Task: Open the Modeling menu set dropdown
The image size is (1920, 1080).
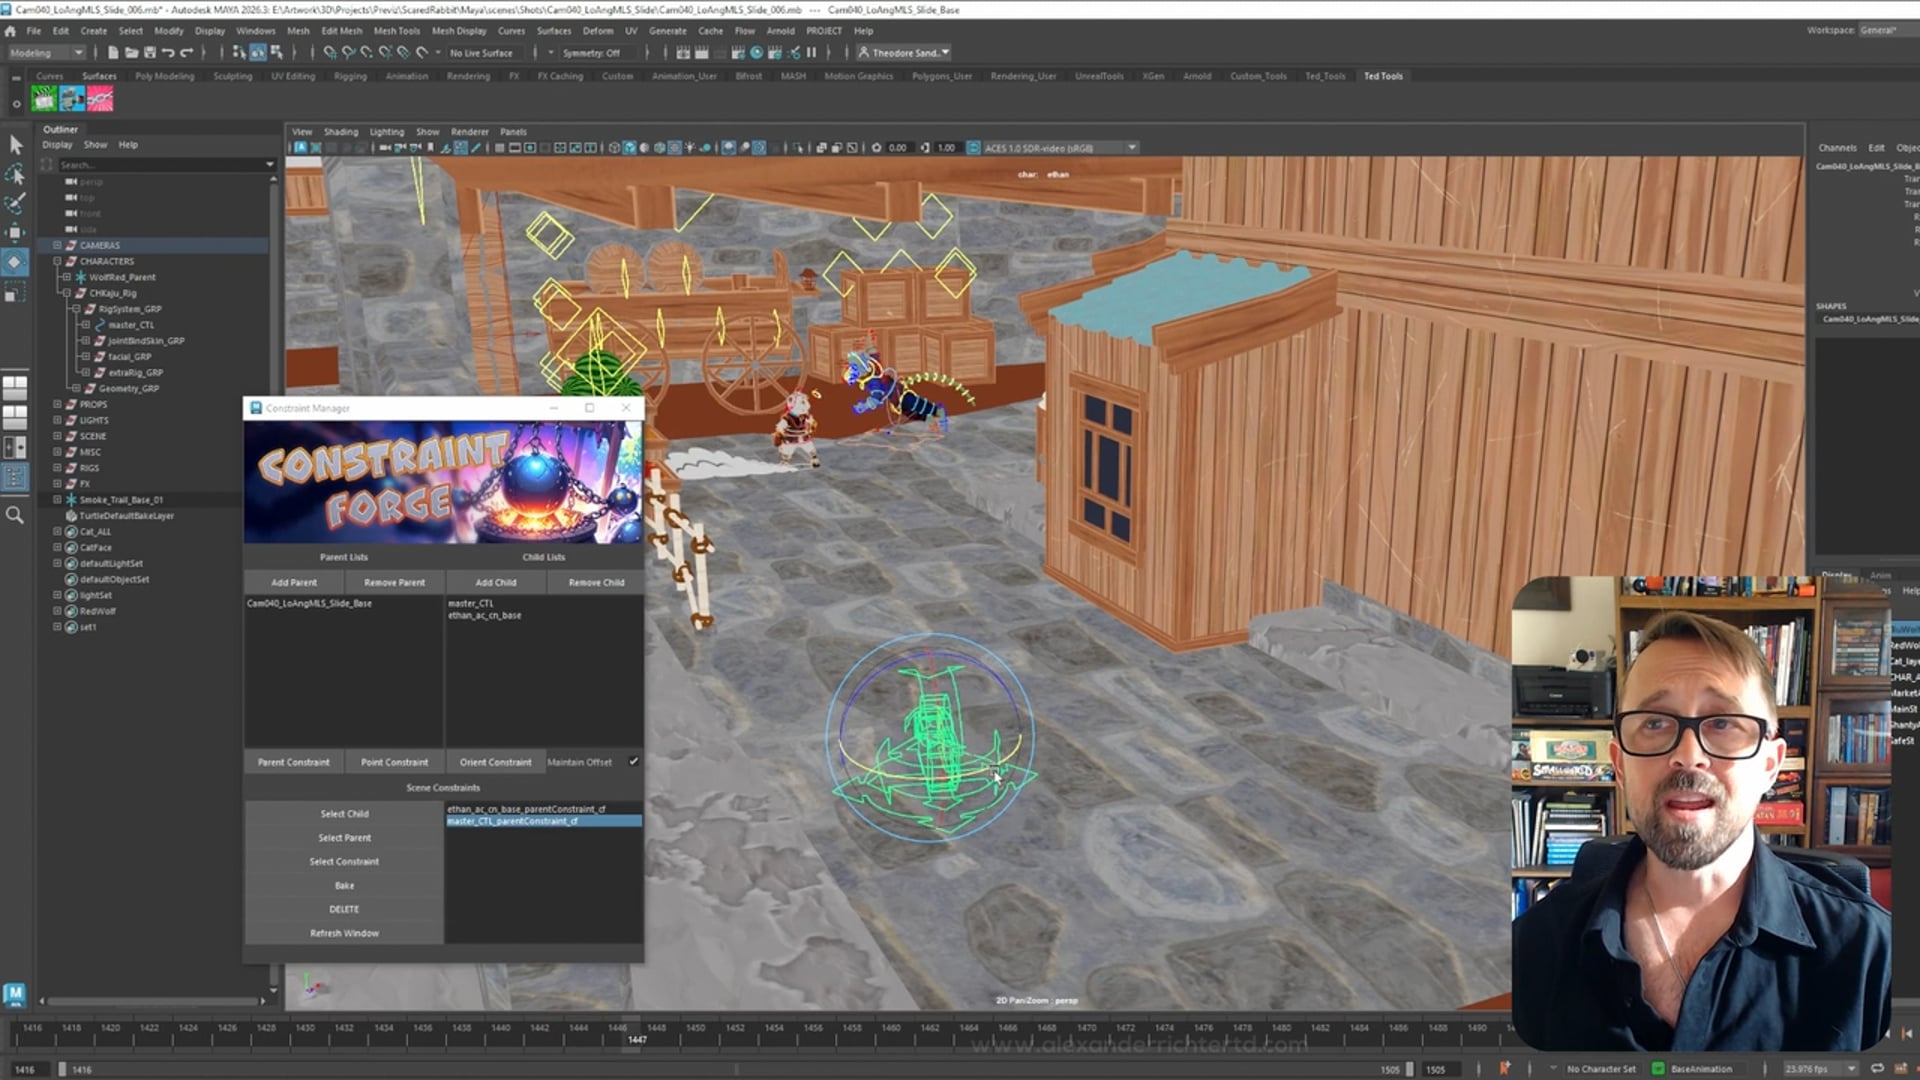Action: [x=46, y=53]
